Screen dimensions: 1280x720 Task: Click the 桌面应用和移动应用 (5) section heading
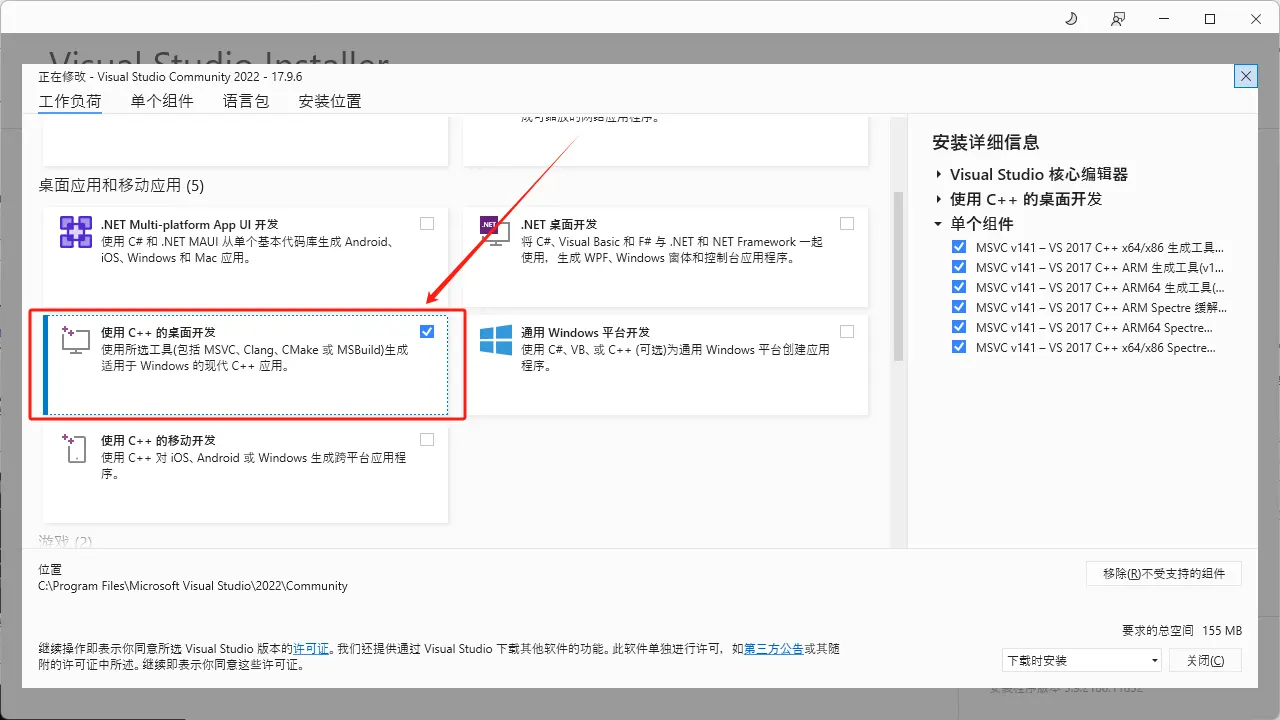pos(121,185)
